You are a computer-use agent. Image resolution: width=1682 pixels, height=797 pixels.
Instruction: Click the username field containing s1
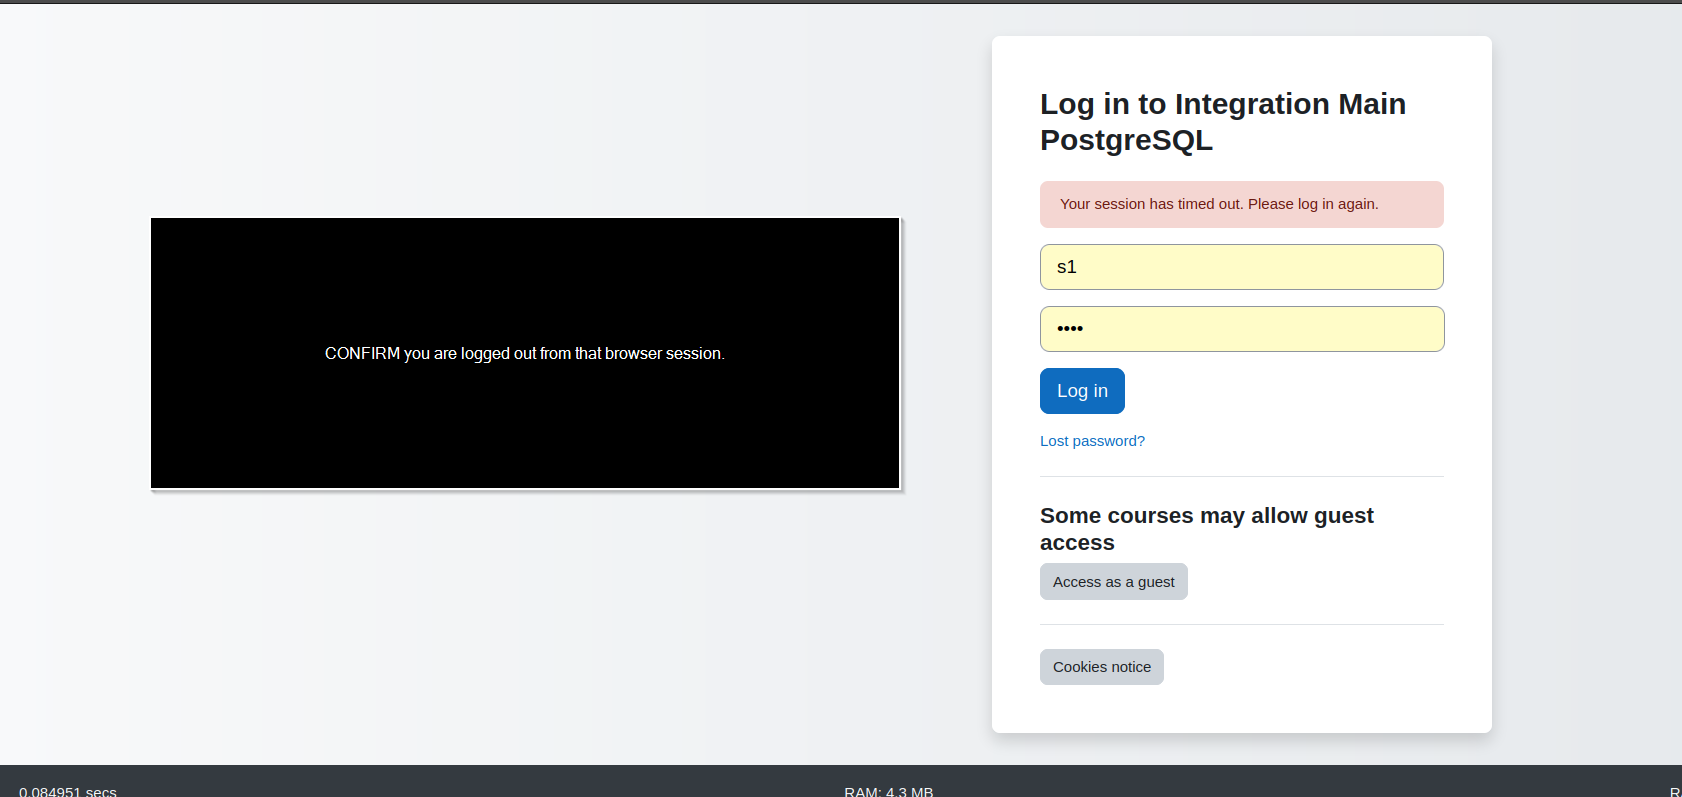[1242, 267]
